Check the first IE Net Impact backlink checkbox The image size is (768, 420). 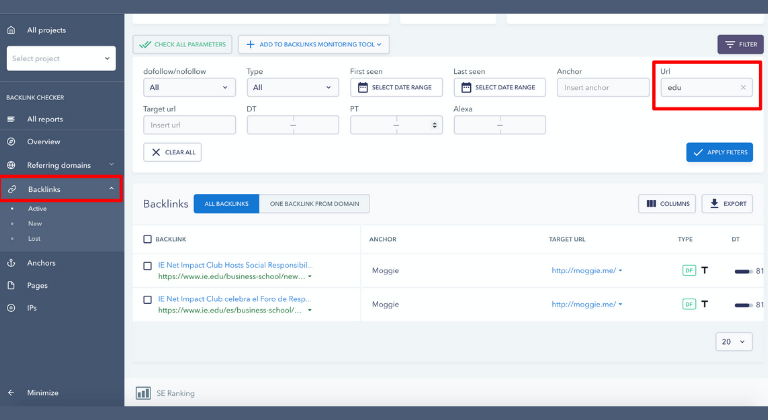click(x=148, y=270)
